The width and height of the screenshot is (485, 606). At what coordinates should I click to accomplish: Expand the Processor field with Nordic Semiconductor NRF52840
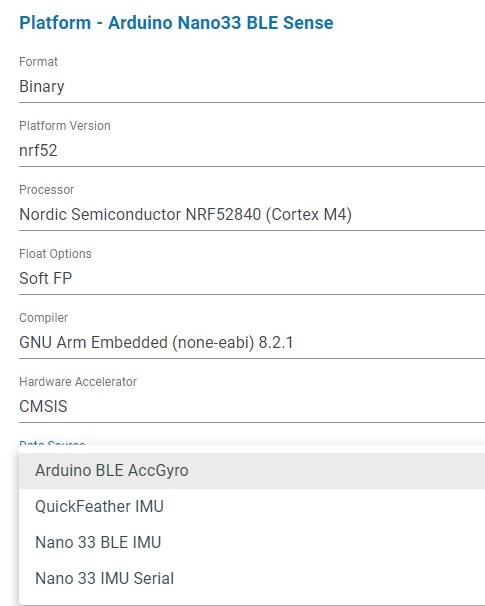252,214
